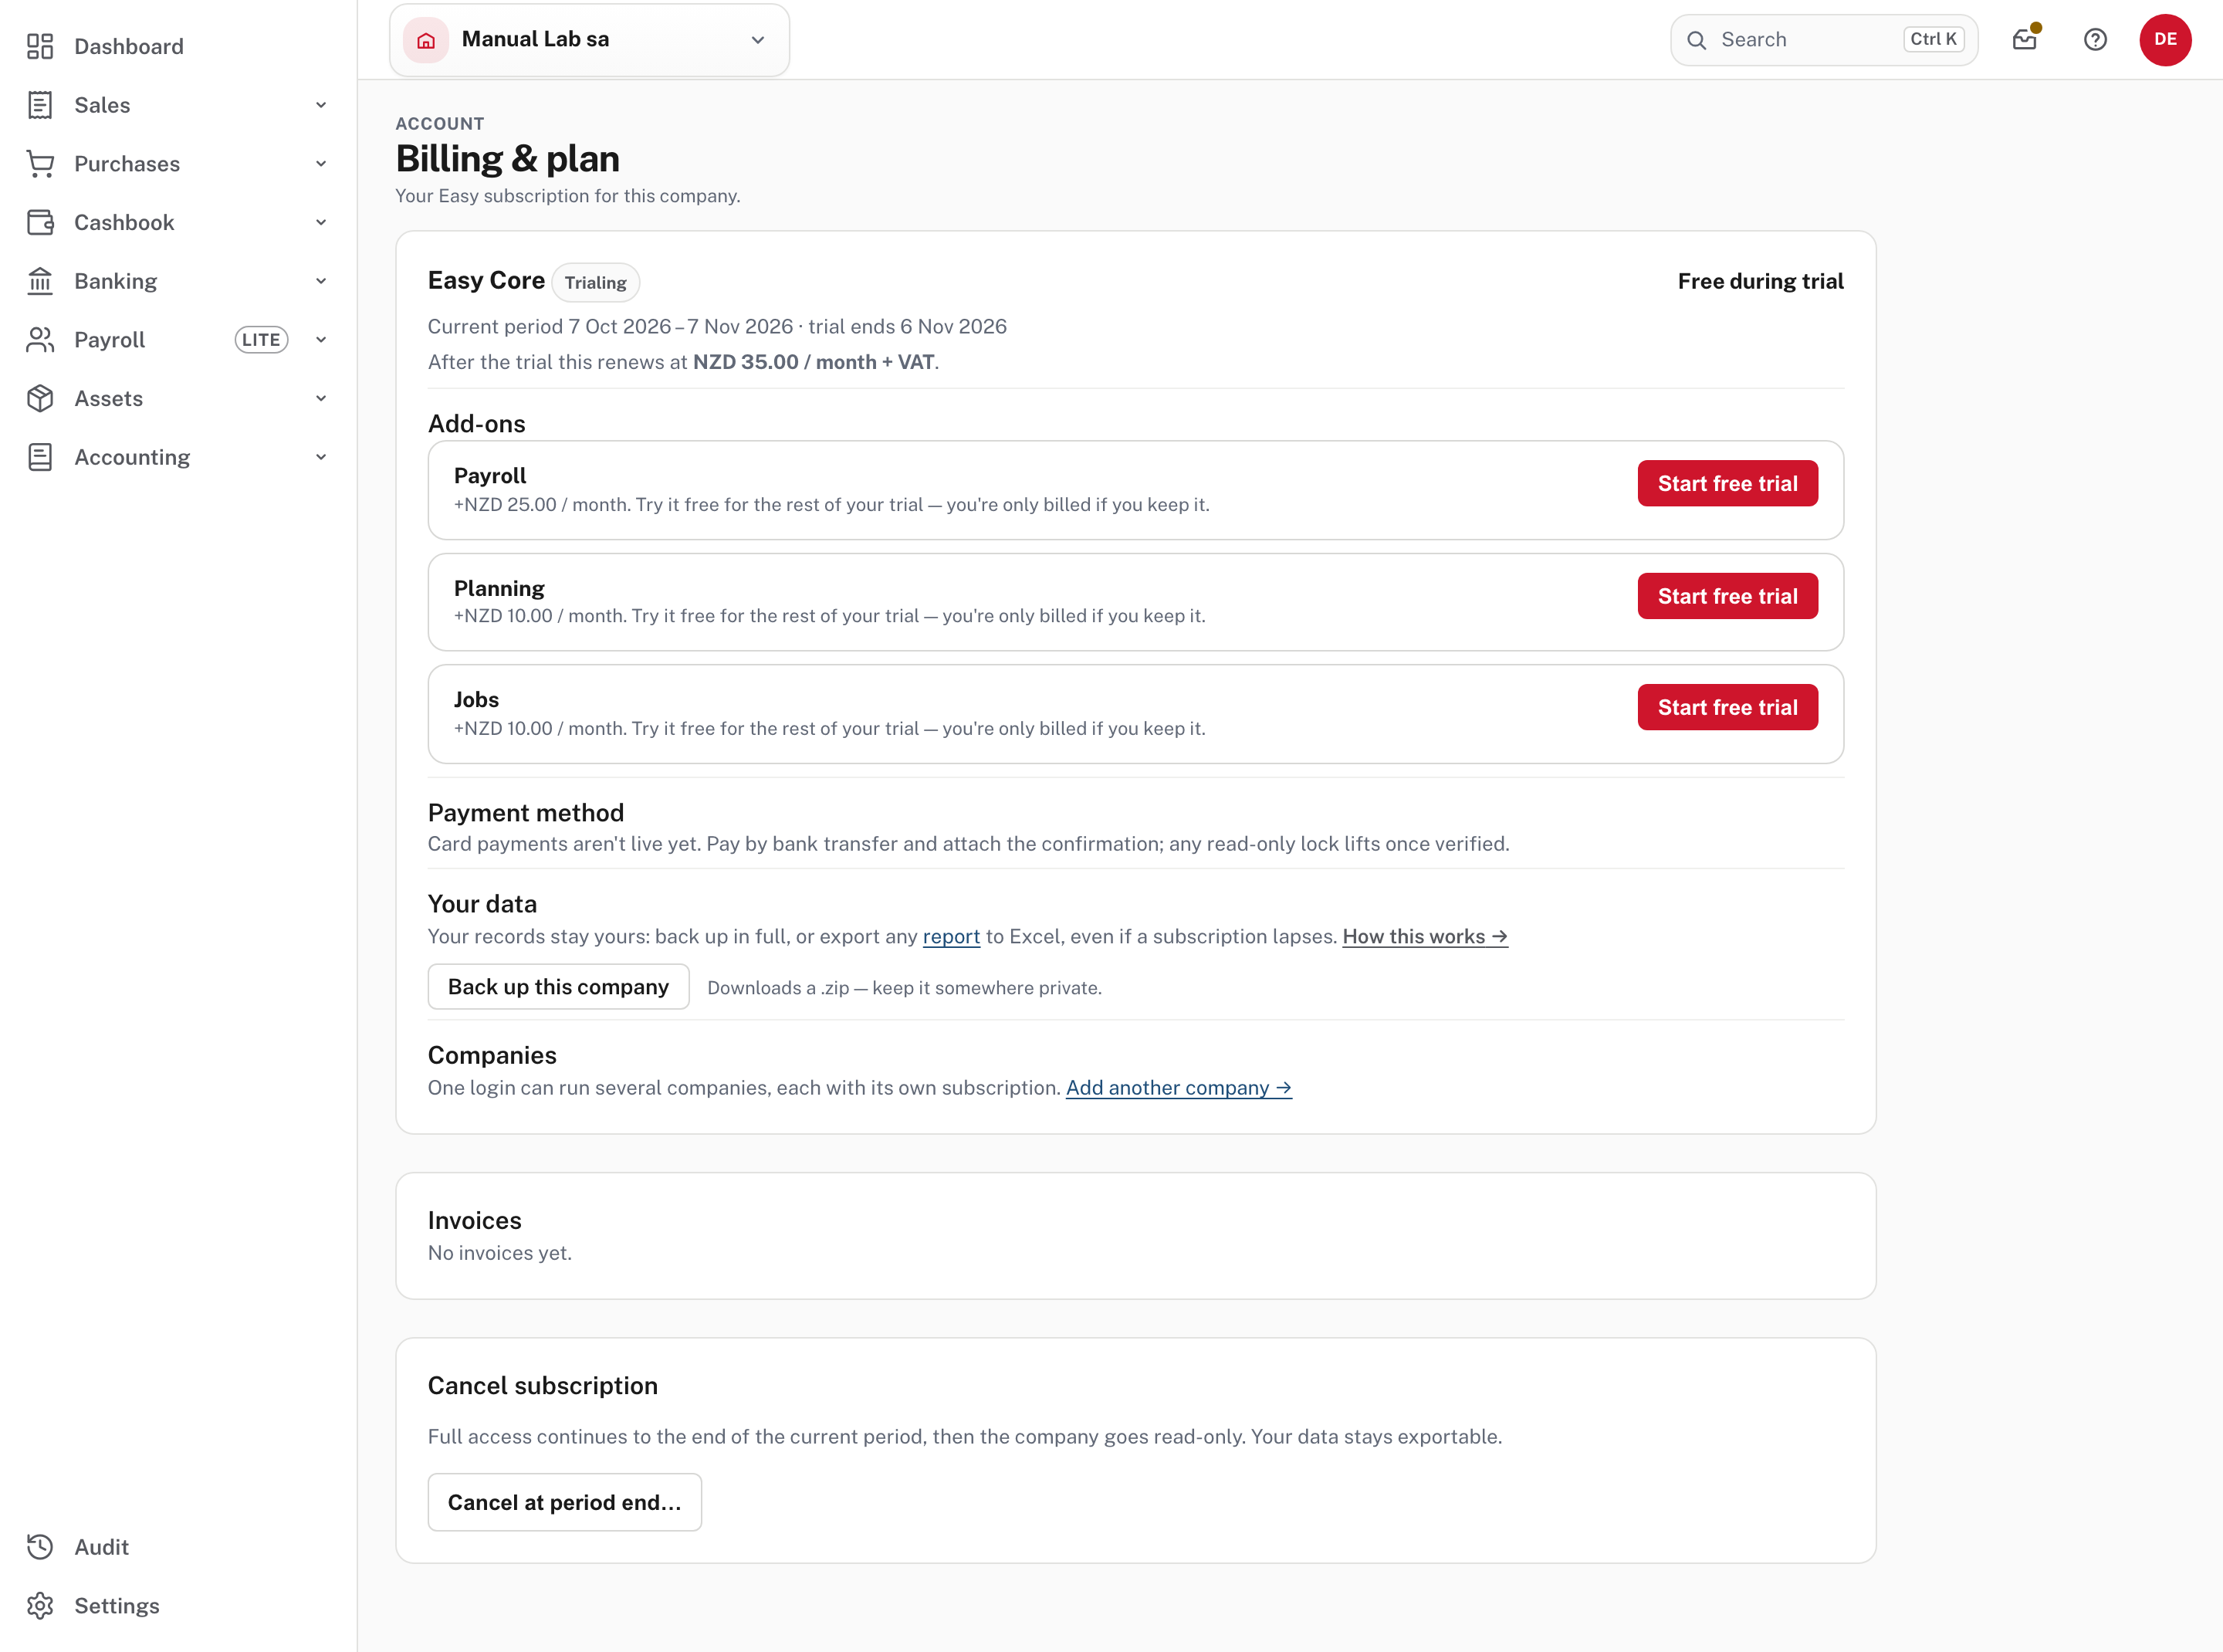
Task: Click the 'No invoices yet.' text
Action: pyautogui.click(x=500, y=1253)
